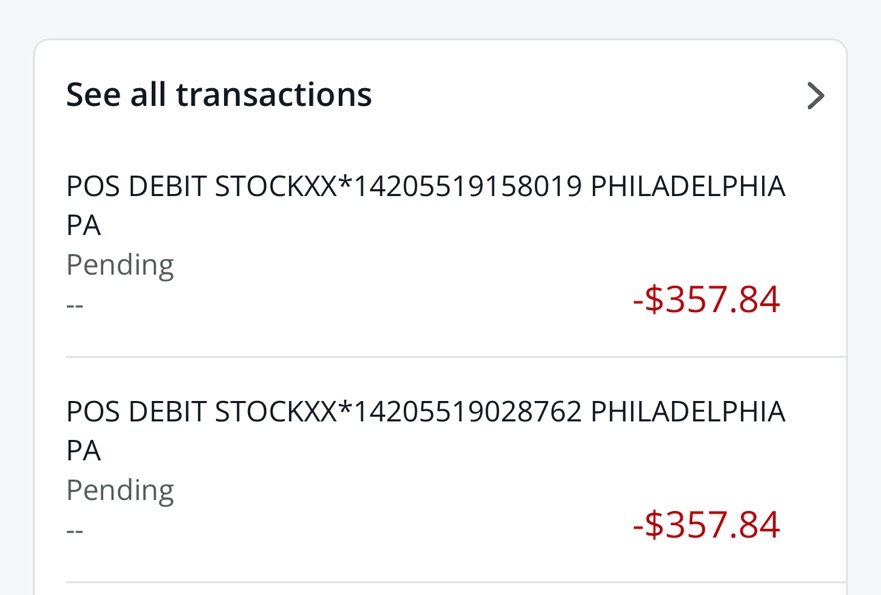Click the See all transactions heading
The image size is (881, 595).
click(x=219, y=95)
